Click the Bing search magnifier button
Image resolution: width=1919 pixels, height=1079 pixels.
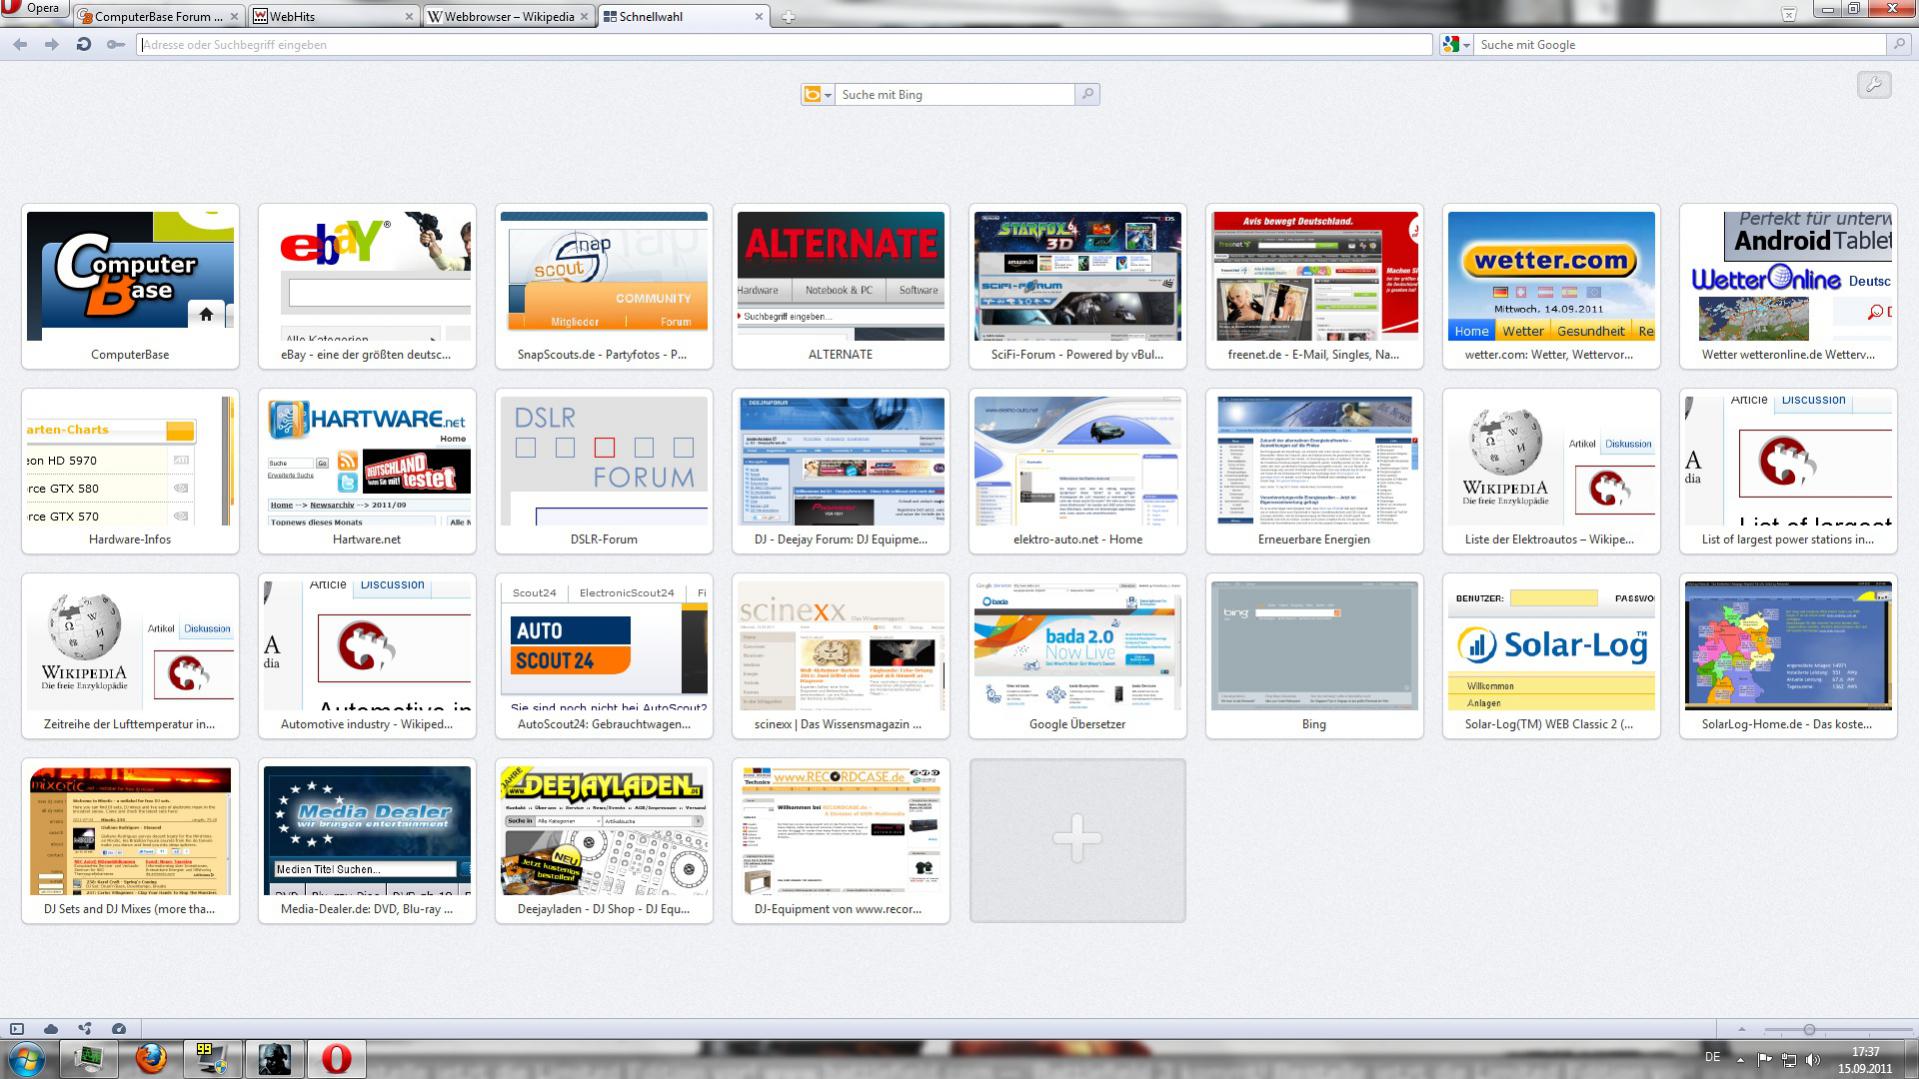tap(1087, 94)
